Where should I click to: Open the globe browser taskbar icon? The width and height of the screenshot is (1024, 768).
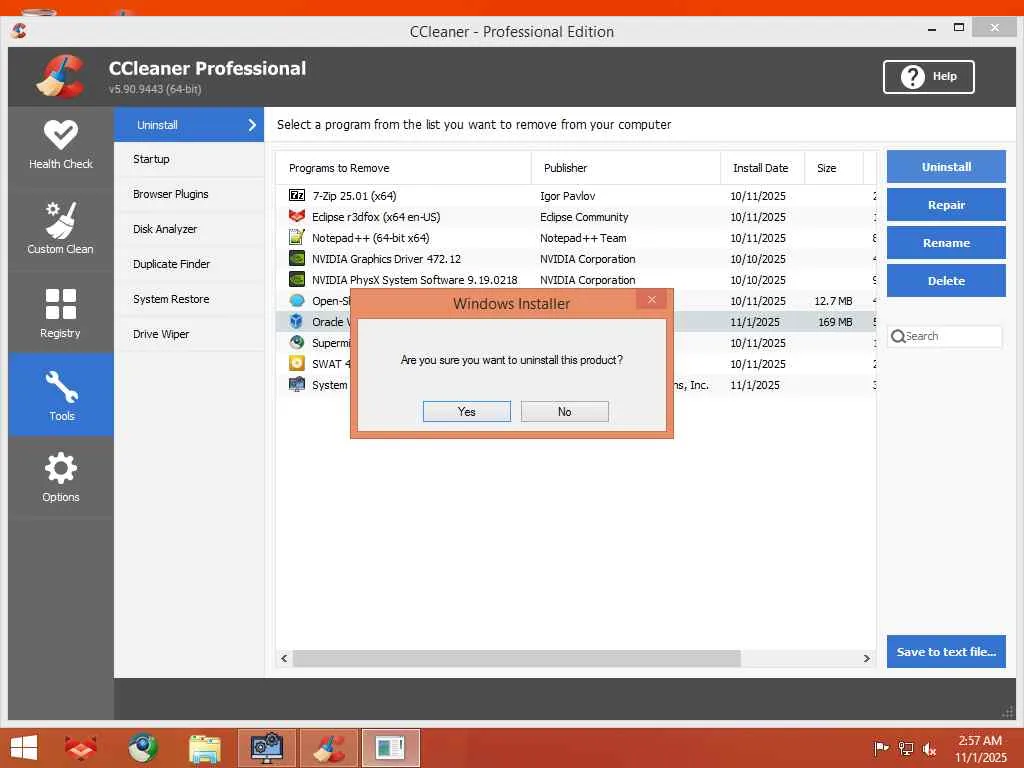pyautogui.click(x=142, y=748)
